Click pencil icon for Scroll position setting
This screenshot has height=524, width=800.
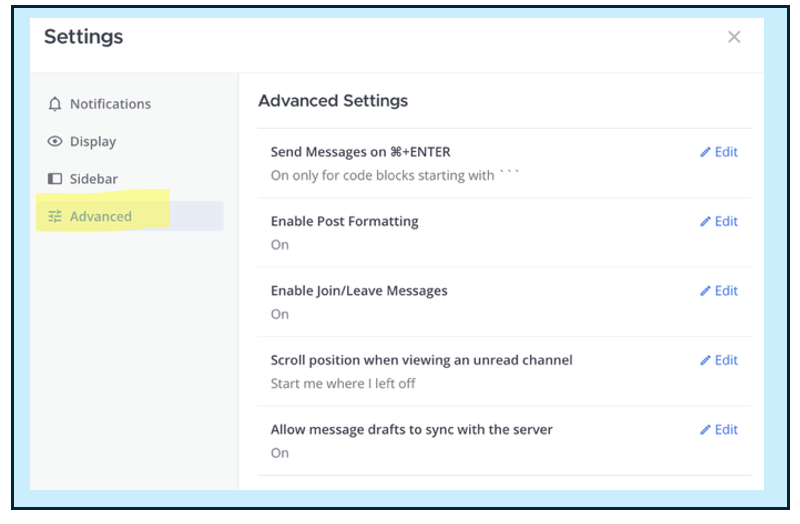click(x=705, y=360)
